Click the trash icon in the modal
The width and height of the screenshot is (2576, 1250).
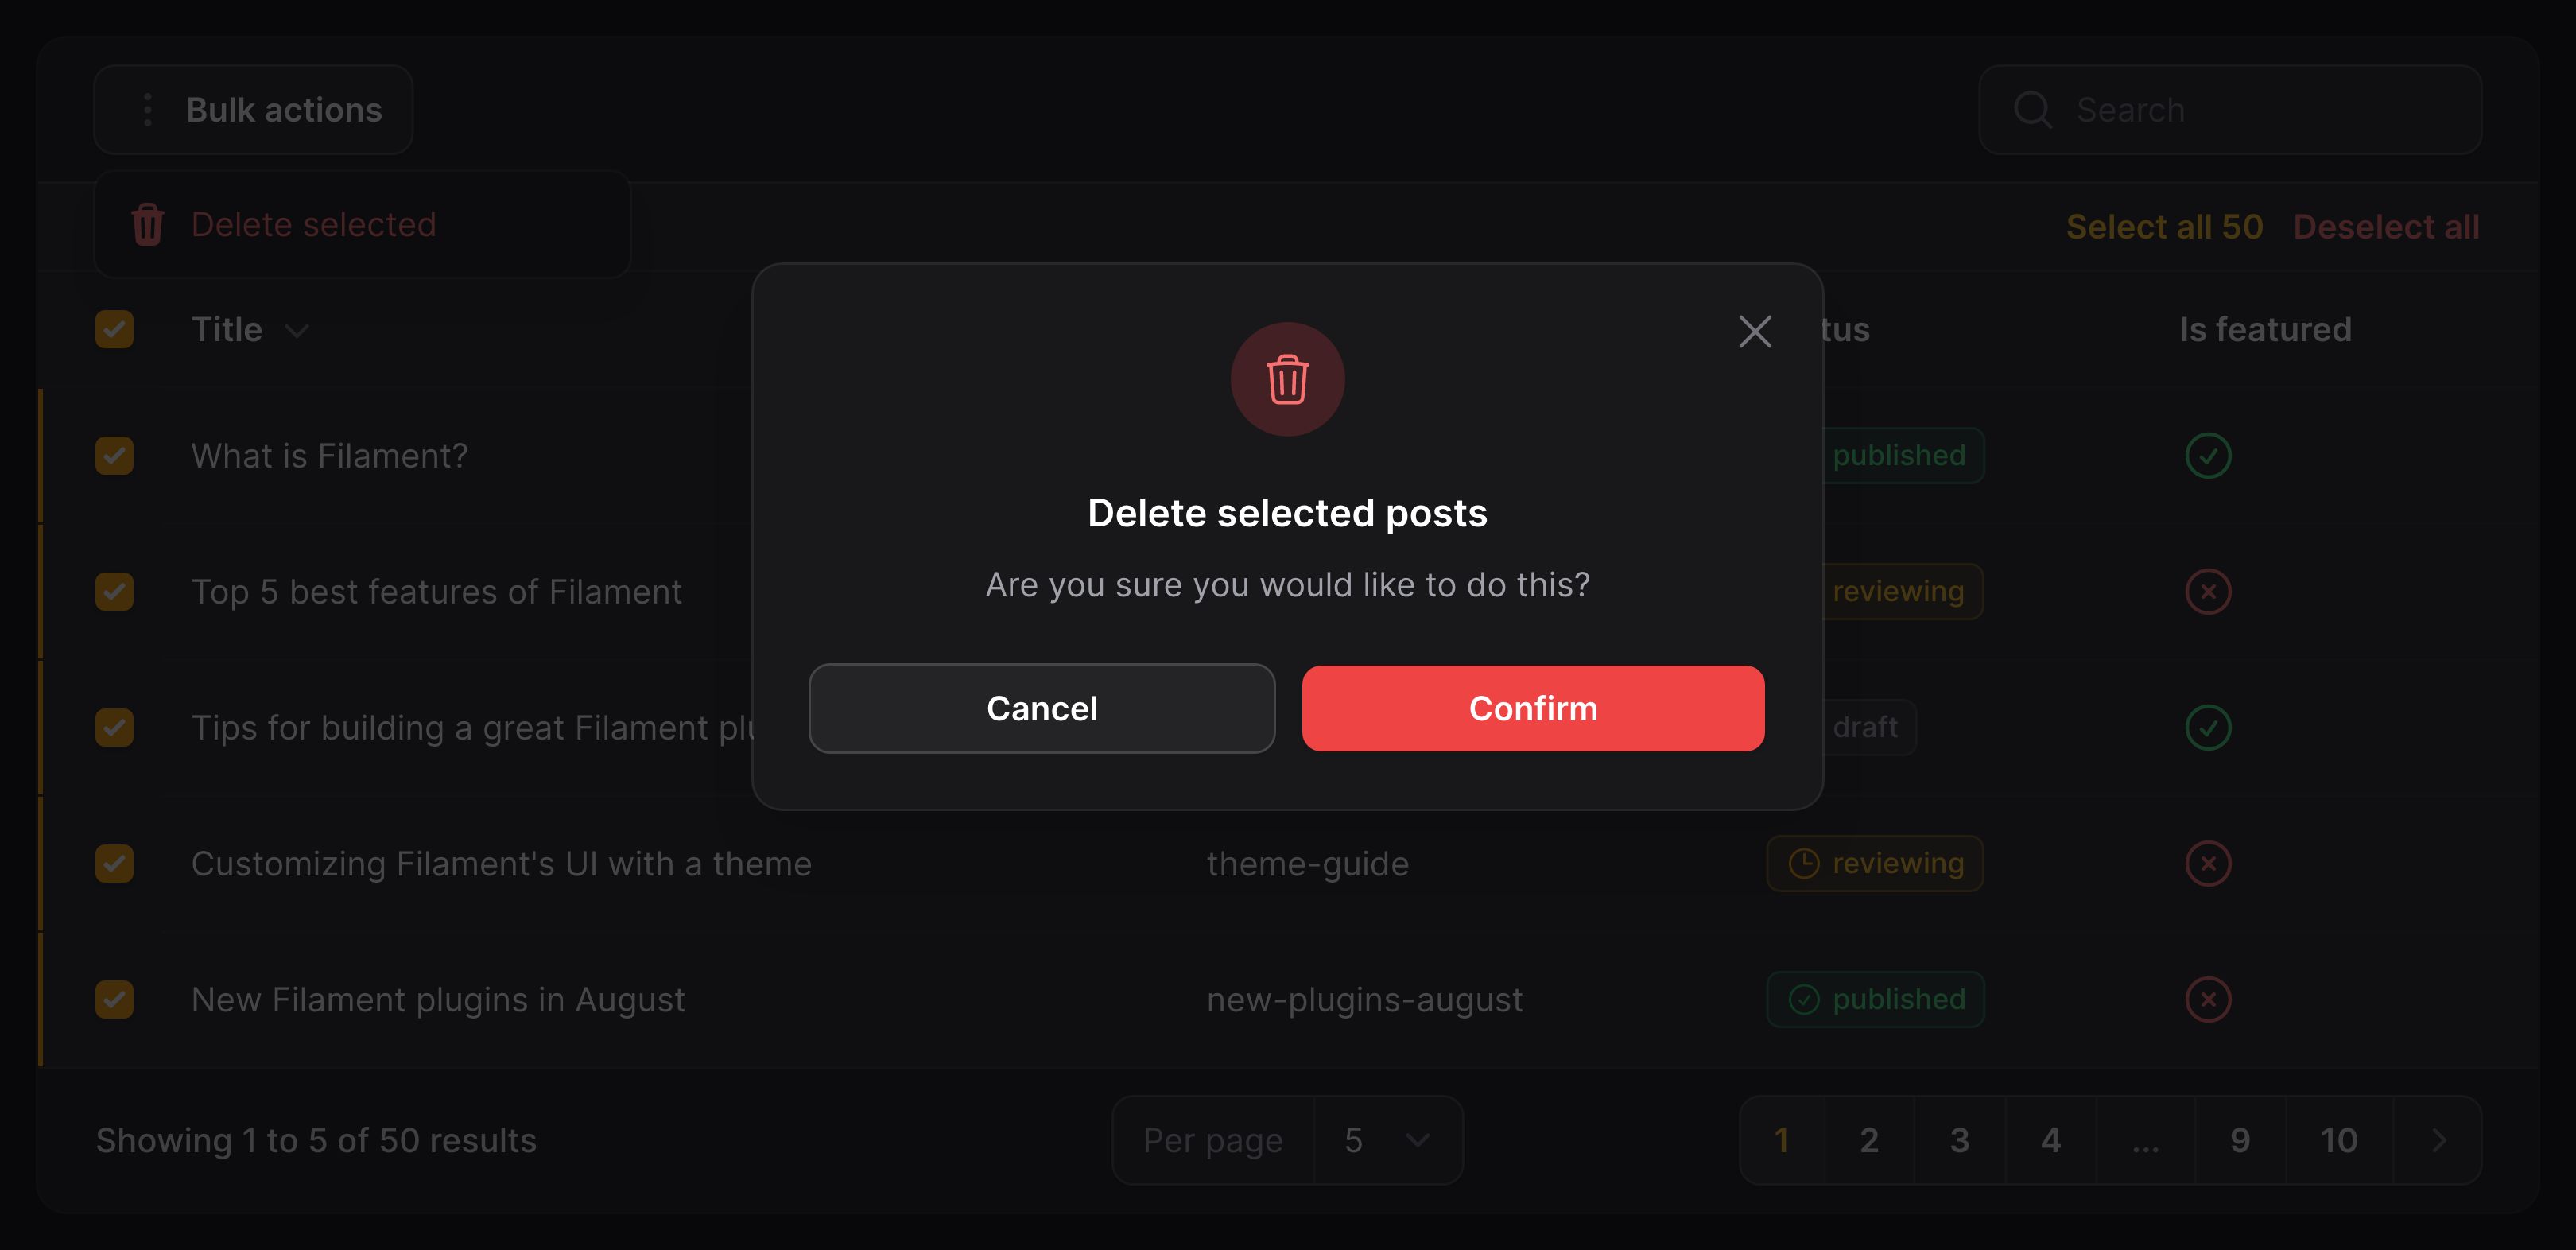tap(1287, 379)
